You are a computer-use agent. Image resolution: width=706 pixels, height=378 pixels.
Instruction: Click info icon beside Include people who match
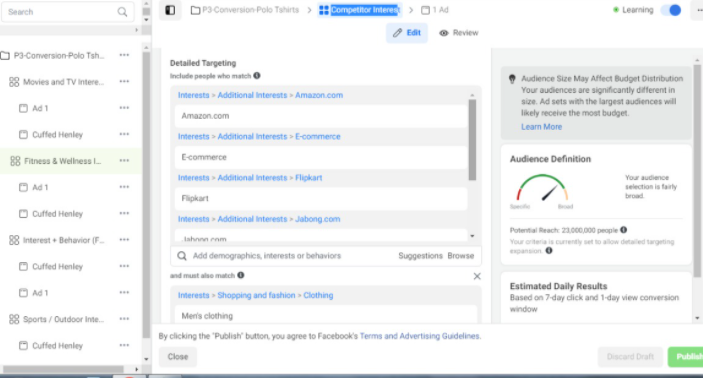coord(257,76)
